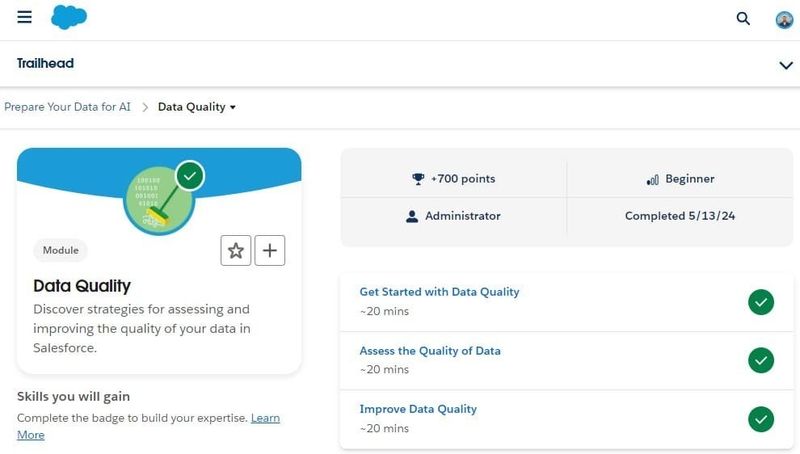This screenshot has width=800, height=454.
Task: Click ~20 mins under Improve Data Quality
Action: tap(384, 428)
